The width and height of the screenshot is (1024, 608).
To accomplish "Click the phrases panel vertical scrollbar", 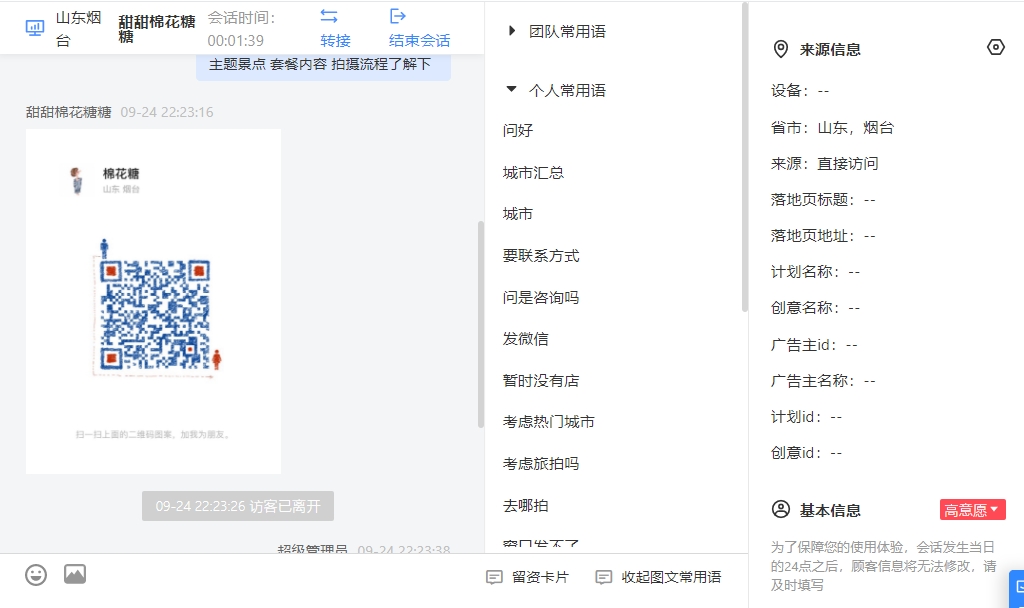I will tap(744, 157).
